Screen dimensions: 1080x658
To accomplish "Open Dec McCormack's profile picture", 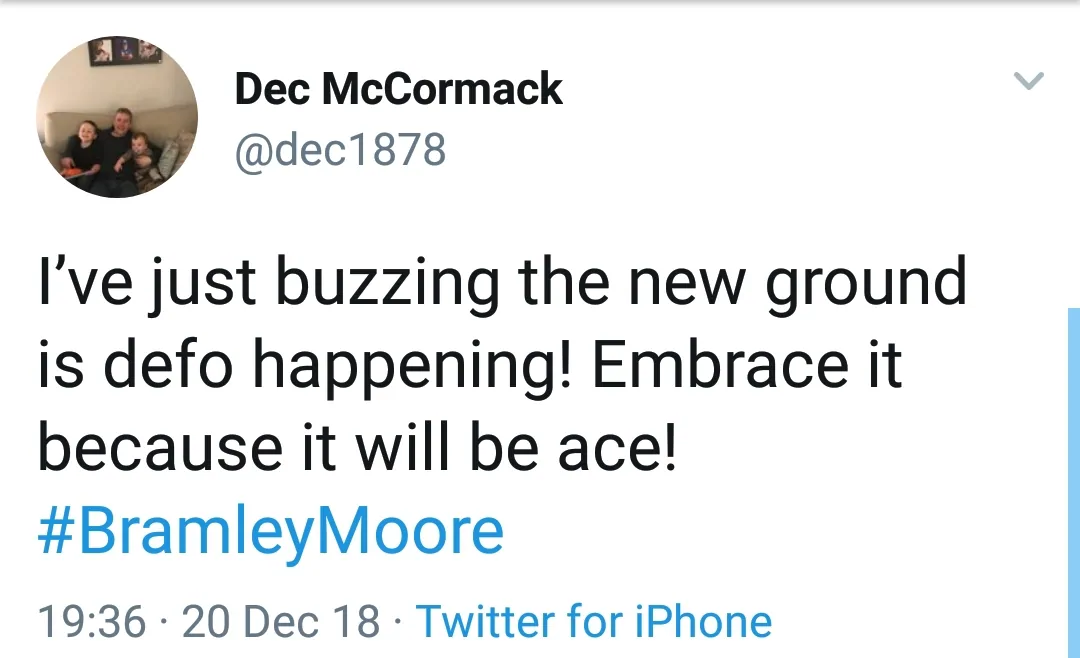I will tap(117, 117).
